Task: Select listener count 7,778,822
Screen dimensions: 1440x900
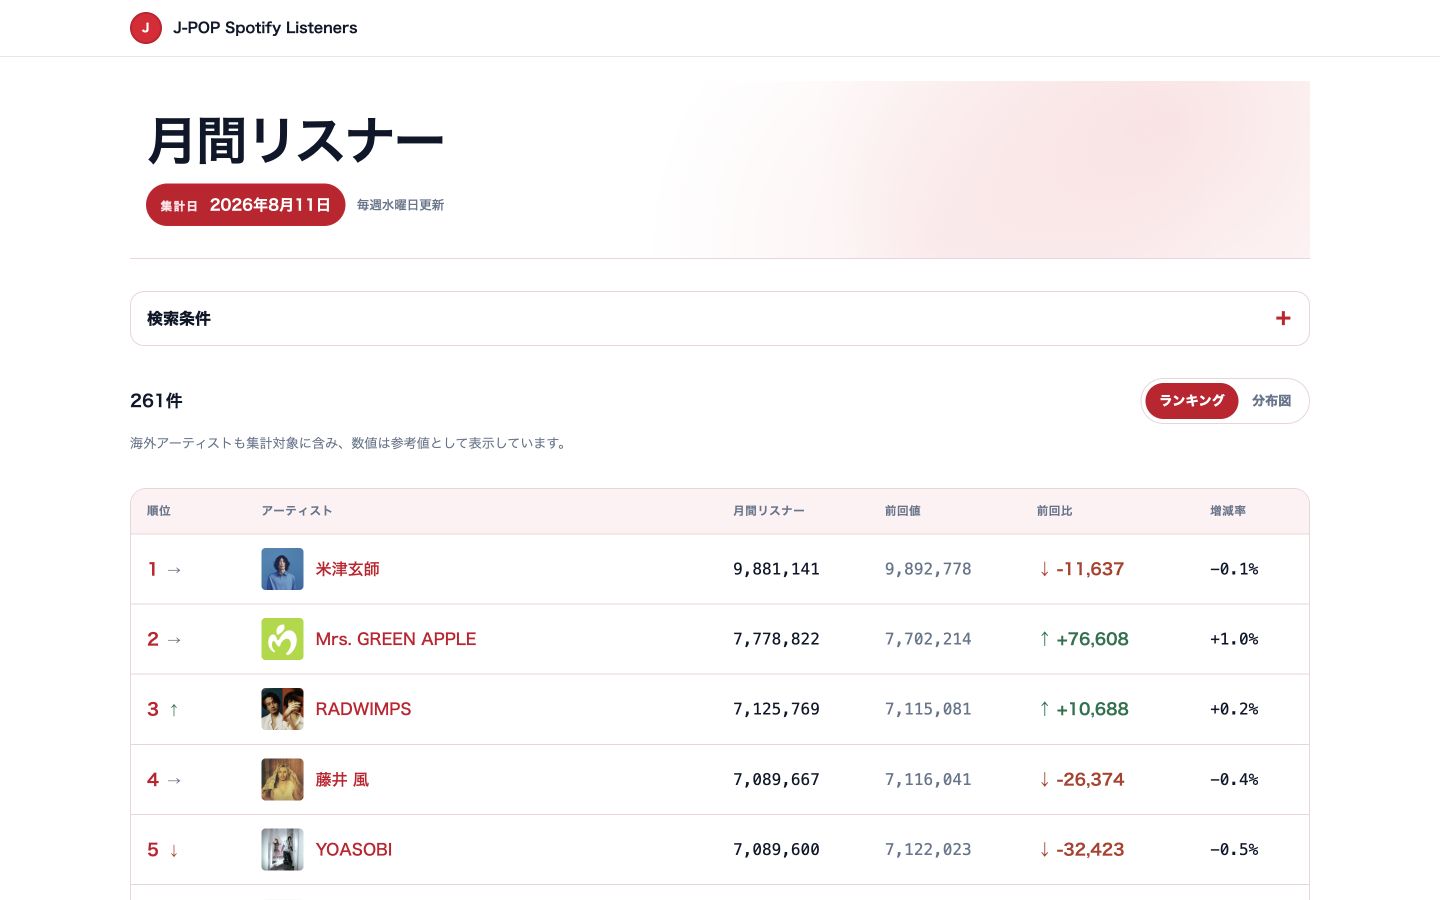Action: pos(776,639)
